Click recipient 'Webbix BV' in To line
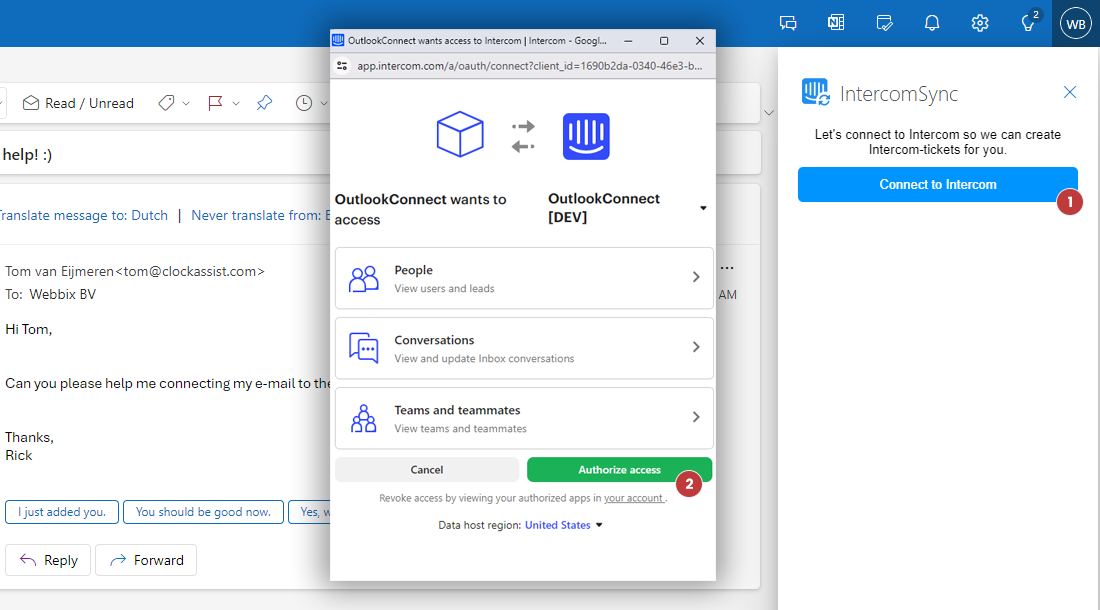 pyautogui.click(x=62, y=294)
